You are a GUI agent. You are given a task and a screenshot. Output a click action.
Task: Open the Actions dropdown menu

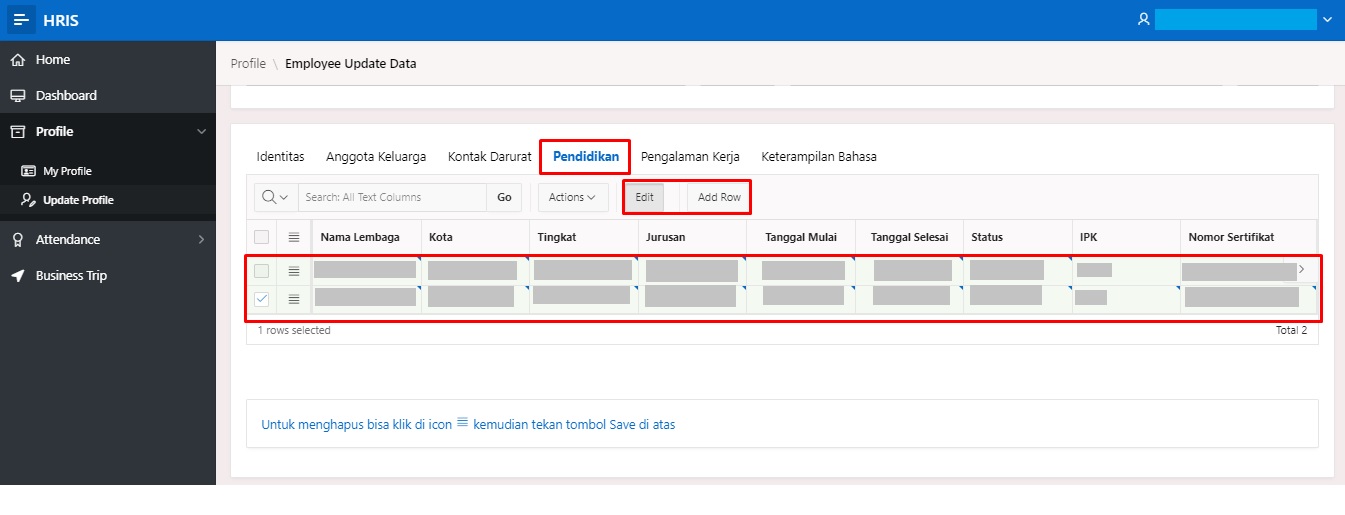pyautogui.click(x=573, y=197)
